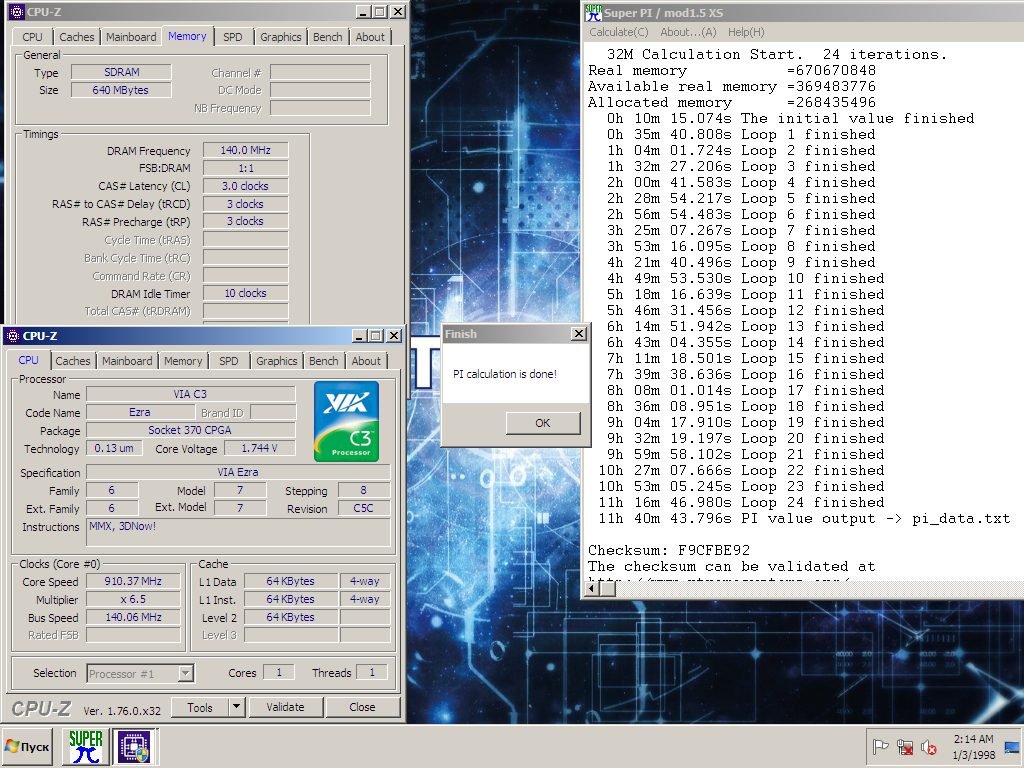Click the CAS# Latency value 3.0 clocks
Screen dimensions: 1024x768
pyautogui.click(x=246, y=186)
